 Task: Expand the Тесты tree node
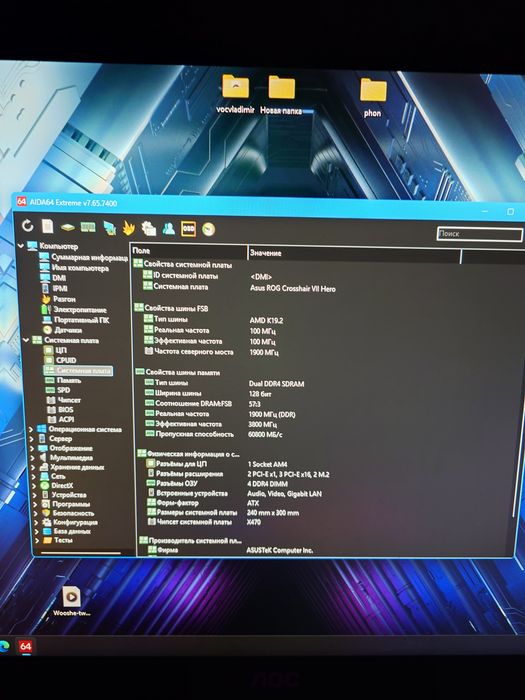click(37, 540)
